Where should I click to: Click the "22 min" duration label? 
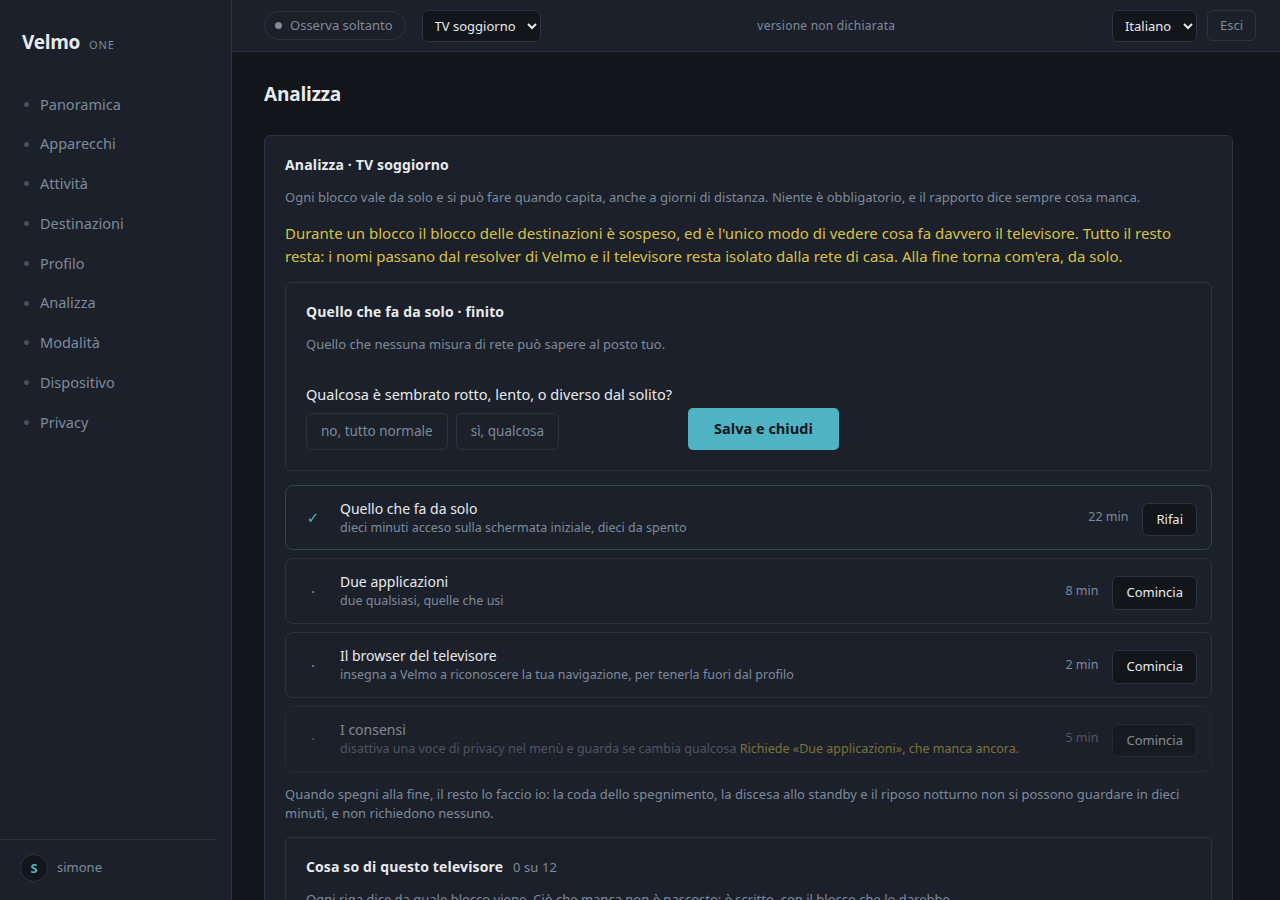click(1108, 517)
